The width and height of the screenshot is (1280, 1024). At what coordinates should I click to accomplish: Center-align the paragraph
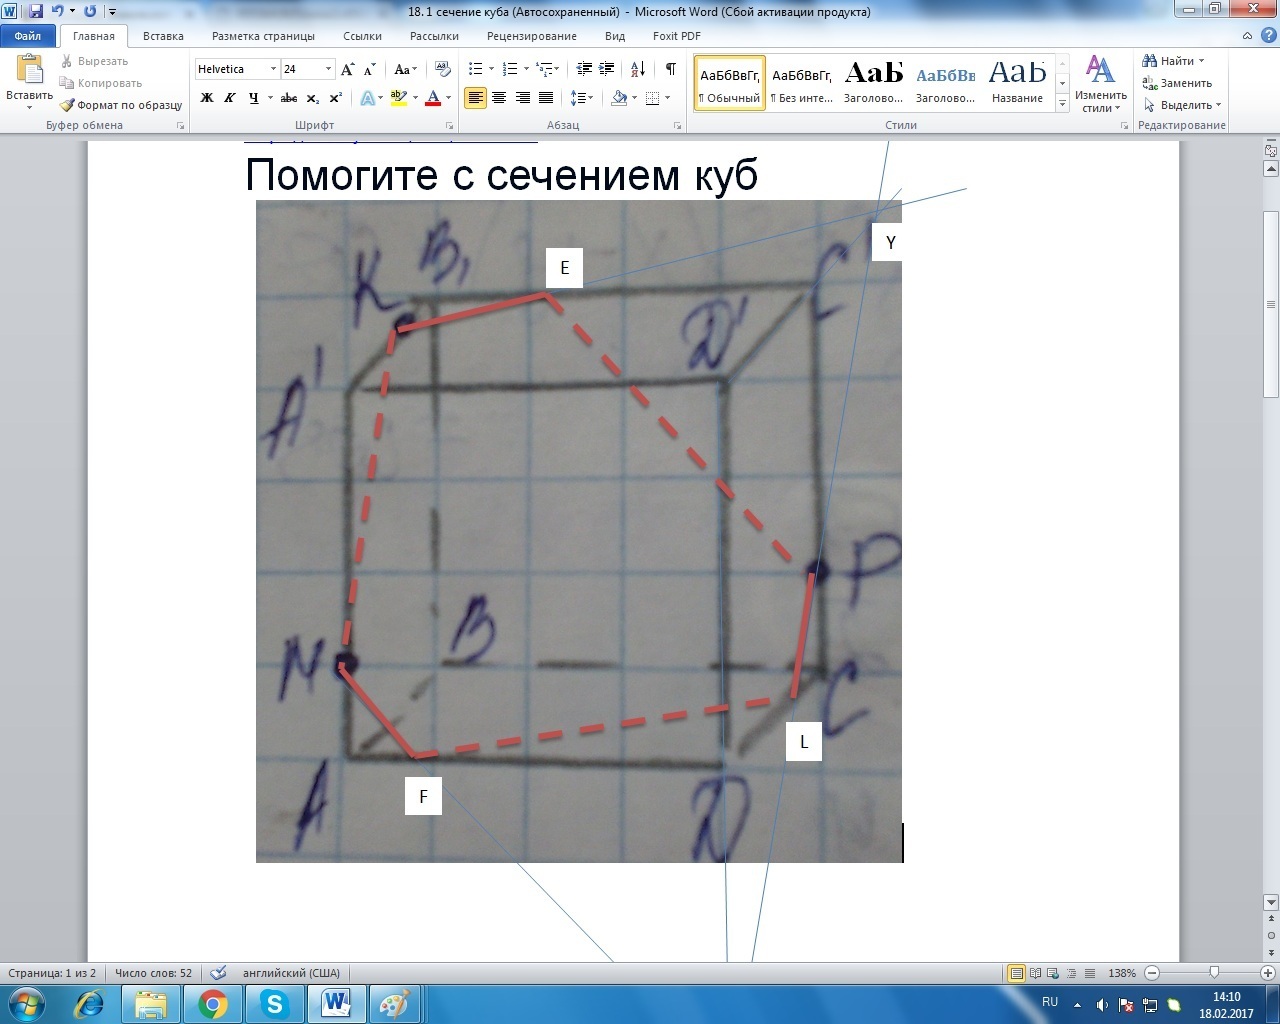tap(499, 98)
